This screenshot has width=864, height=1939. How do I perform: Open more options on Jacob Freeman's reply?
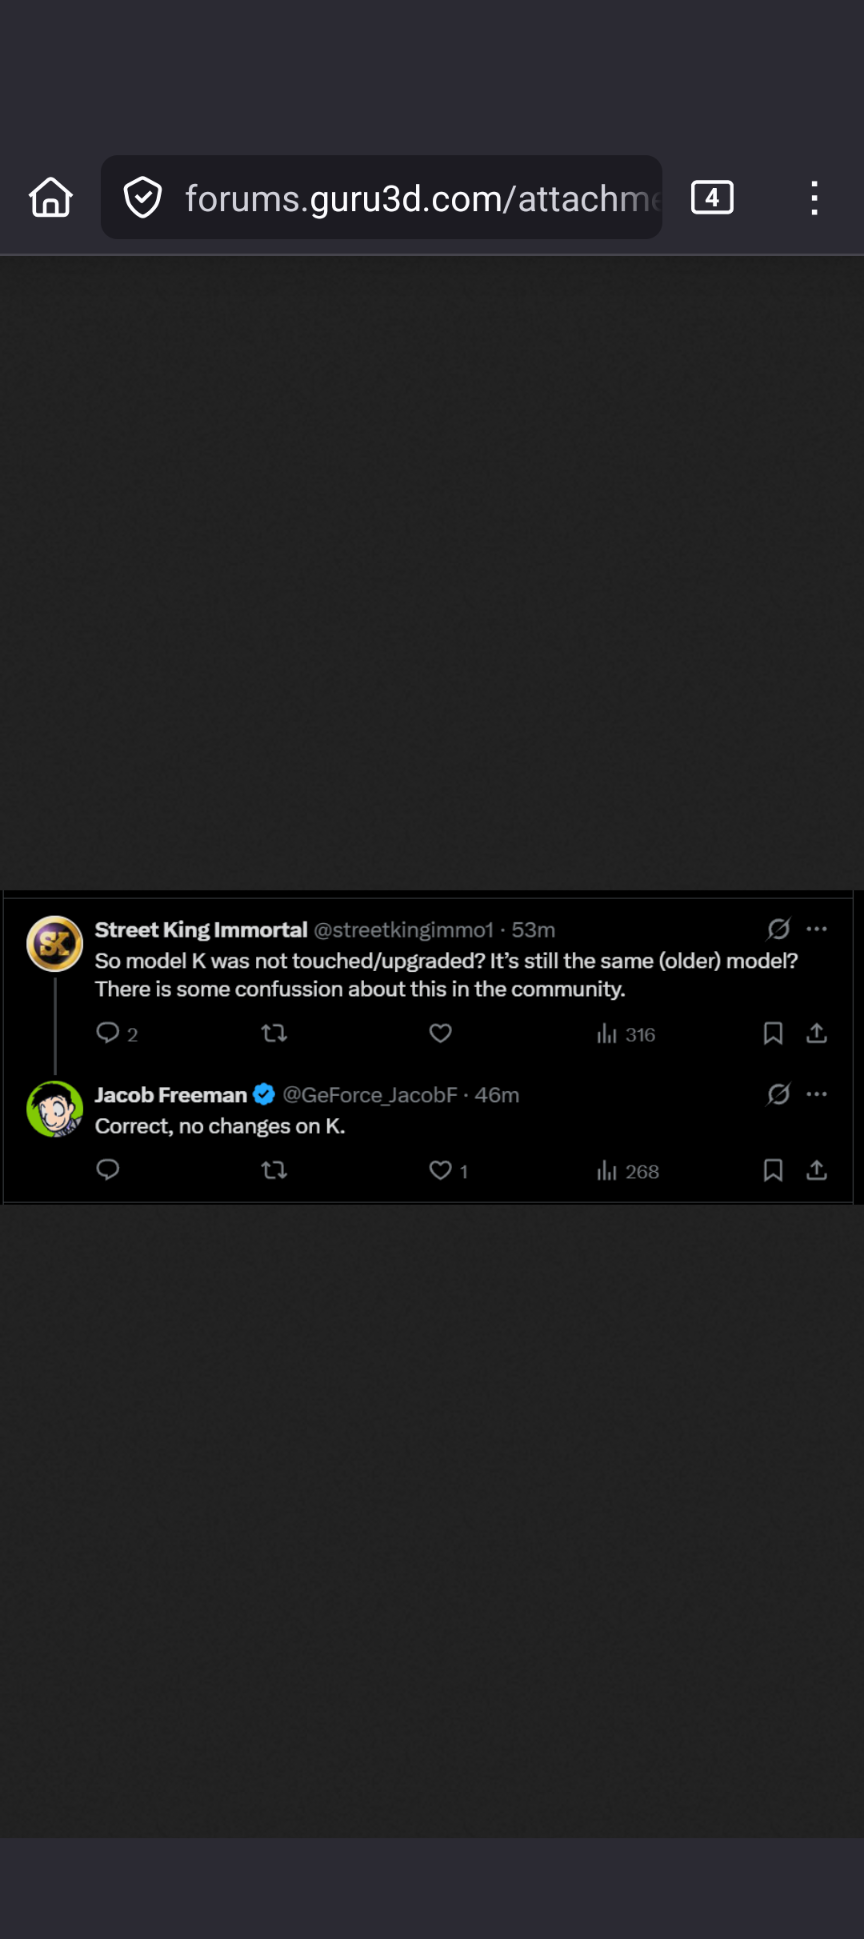(817, 1093)
